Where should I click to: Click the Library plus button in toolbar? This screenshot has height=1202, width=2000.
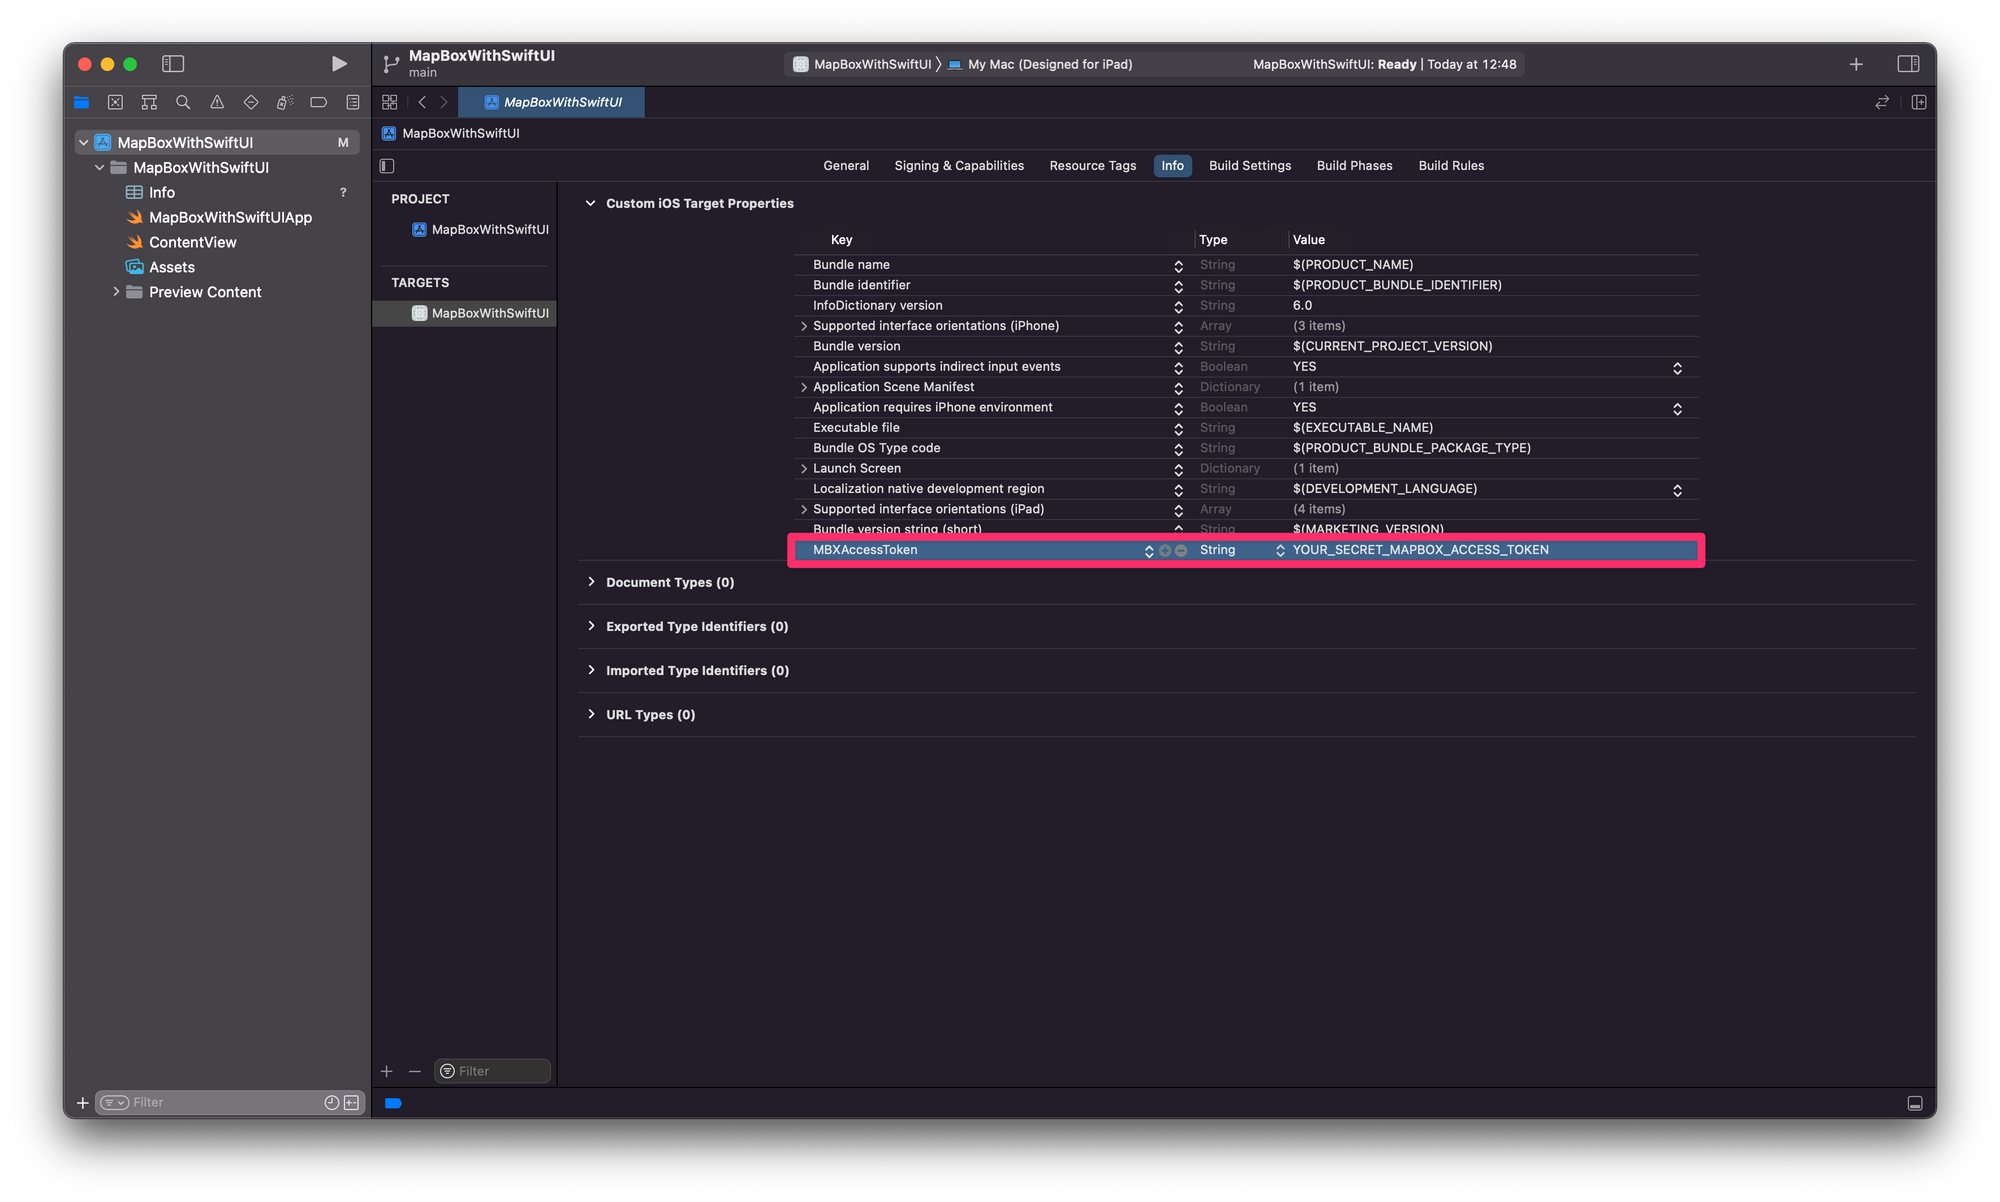[1856, 64]
